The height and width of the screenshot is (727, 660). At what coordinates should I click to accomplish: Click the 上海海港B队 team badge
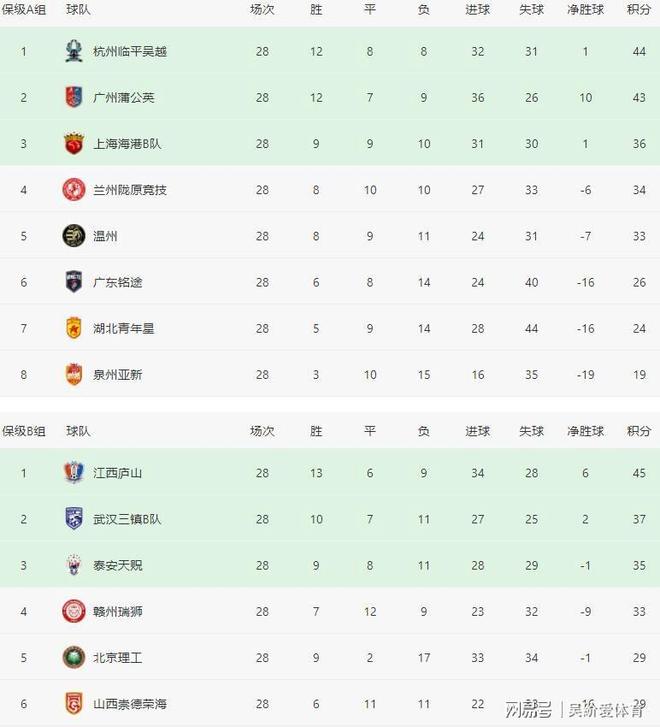pos(74,143)
